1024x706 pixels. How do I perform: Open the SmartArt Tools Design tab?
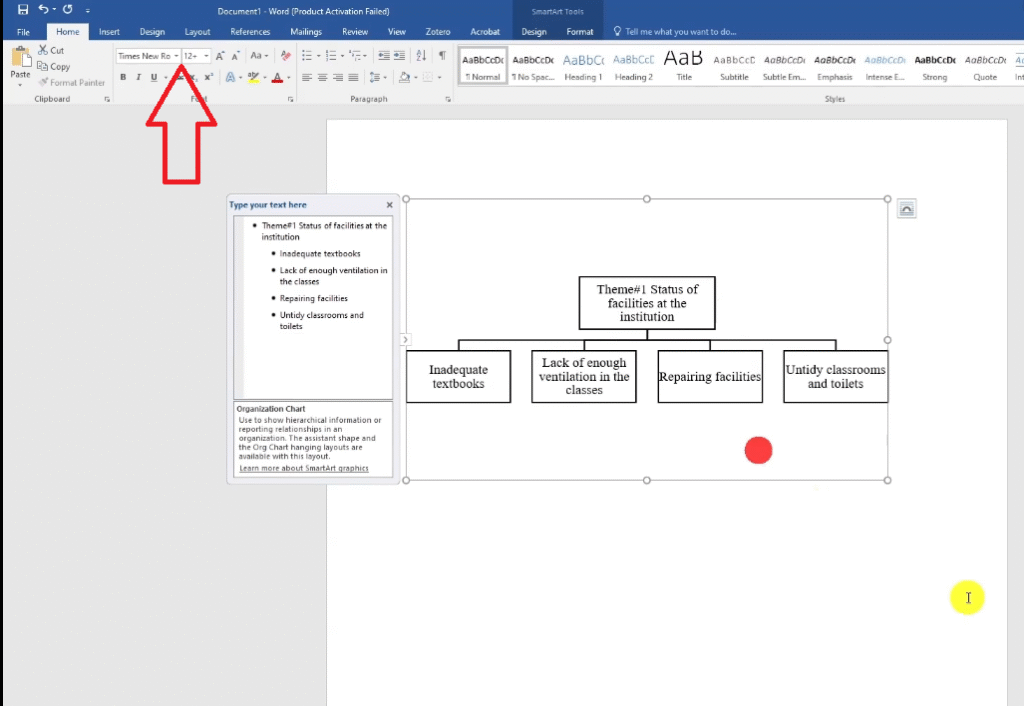(534, 32)
